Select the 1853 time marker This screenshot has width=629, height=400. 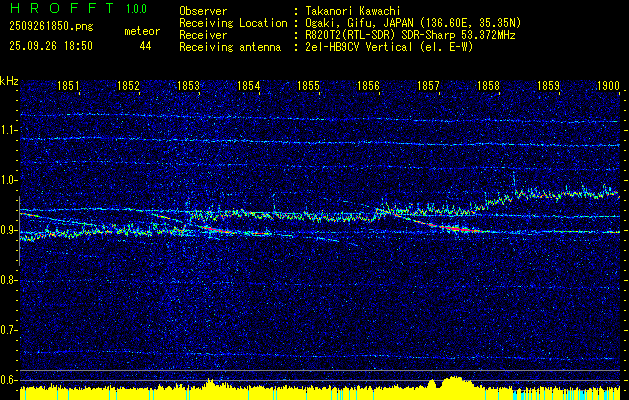[x=188, y=87]
